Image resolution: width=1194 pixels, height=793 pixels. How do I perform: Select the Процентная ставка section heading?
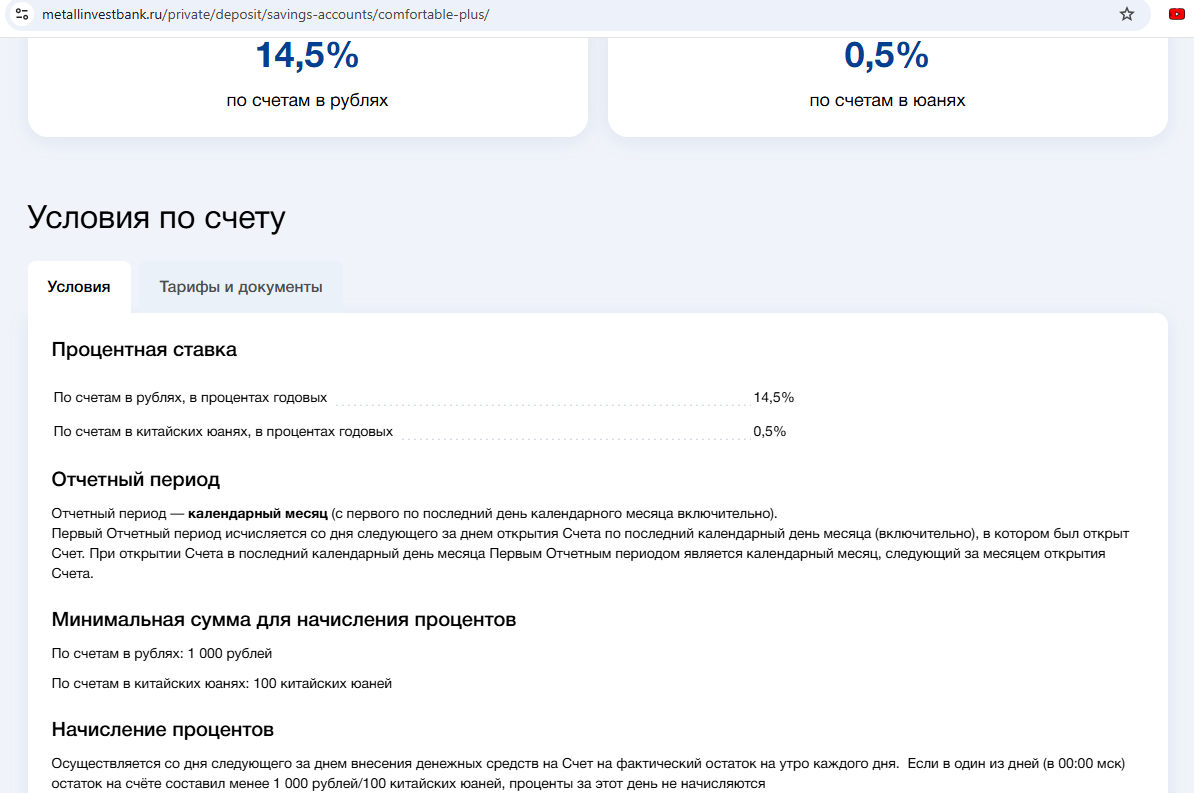(144, 350)
